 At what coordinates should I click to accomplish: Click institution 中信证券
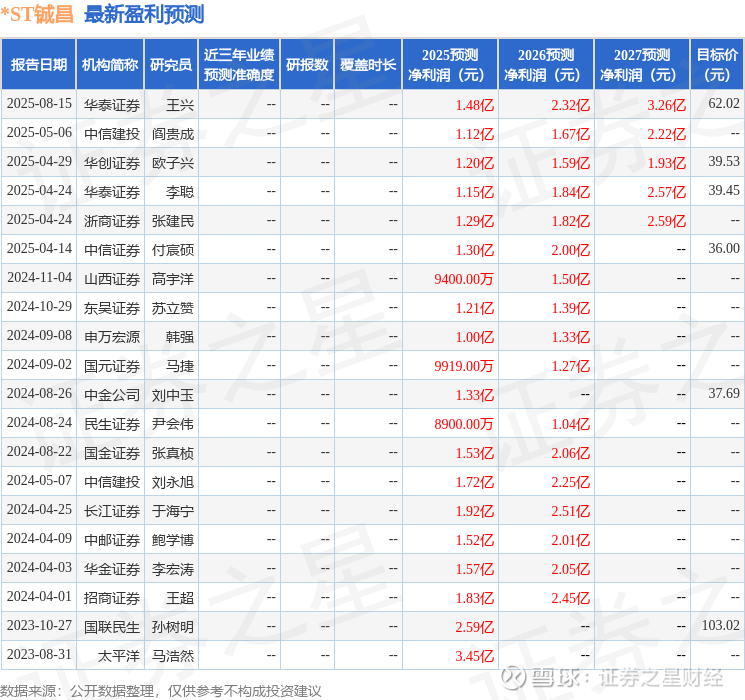coord(112,250)
